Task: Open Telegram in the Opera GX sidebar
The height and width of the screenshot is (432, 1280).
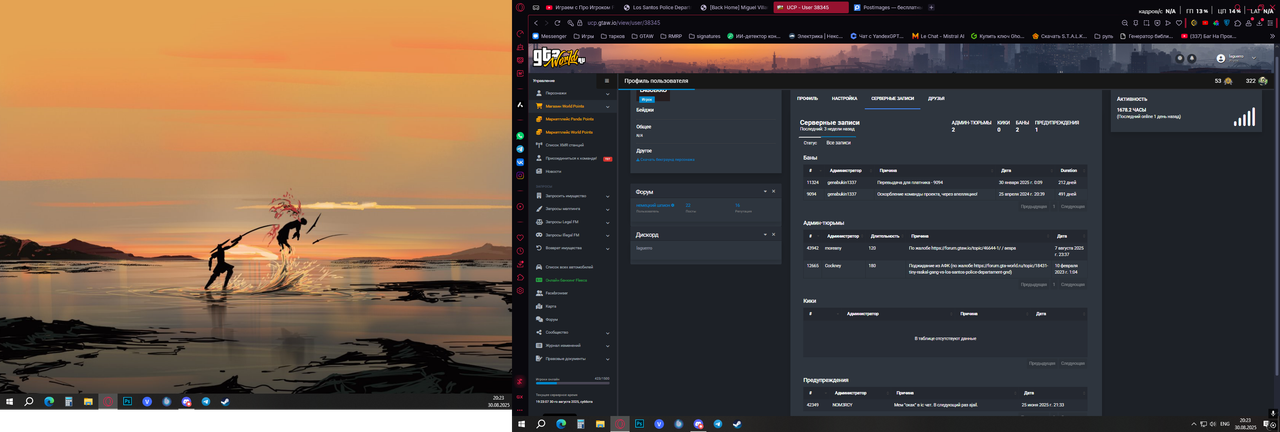Action: click(x=520, y=149)
